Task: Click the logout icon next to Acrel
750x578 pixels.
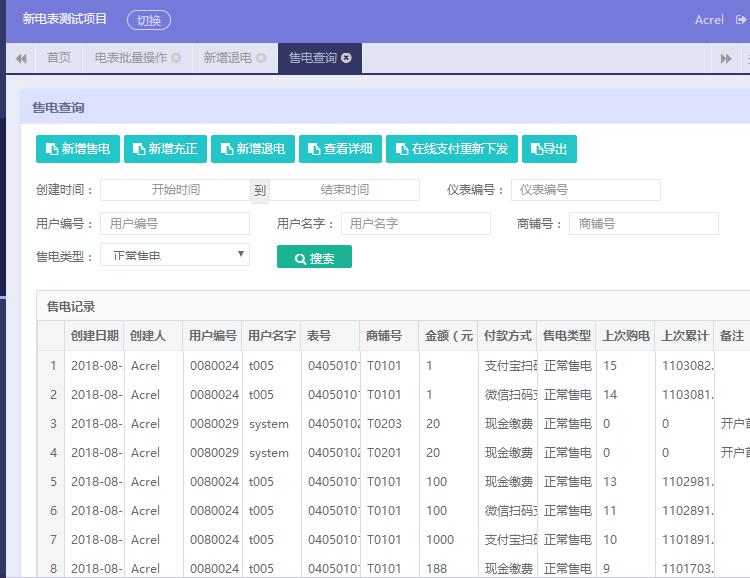Action: 741,20
